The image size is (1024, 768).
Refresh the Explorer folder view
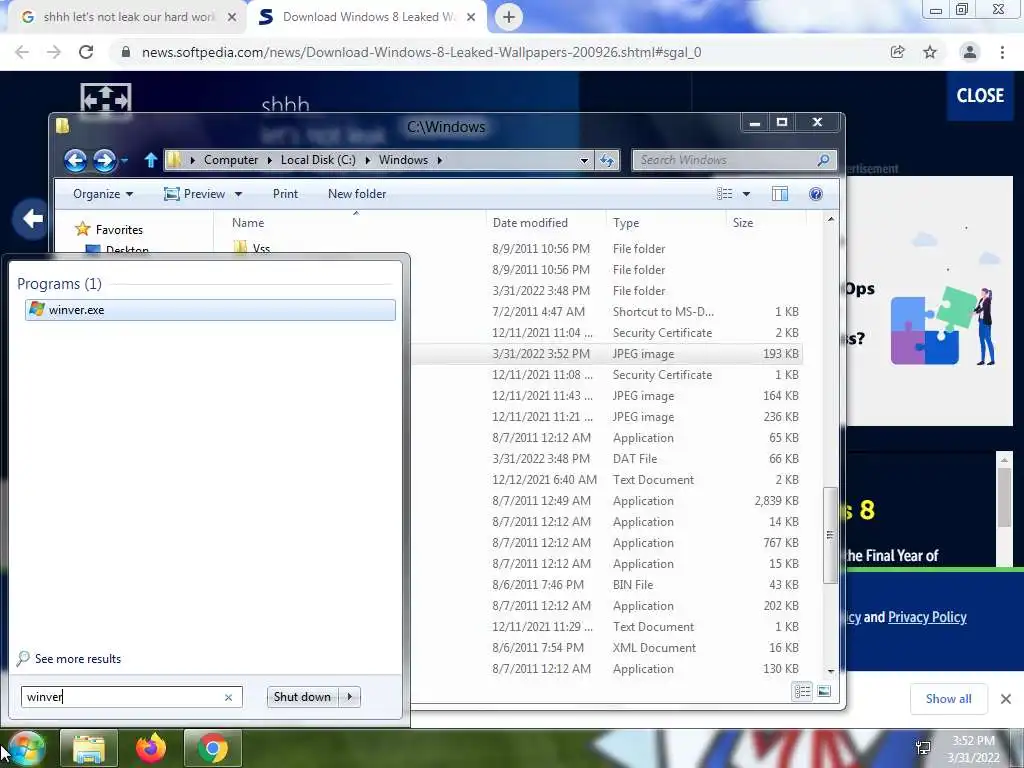point(607,161)
